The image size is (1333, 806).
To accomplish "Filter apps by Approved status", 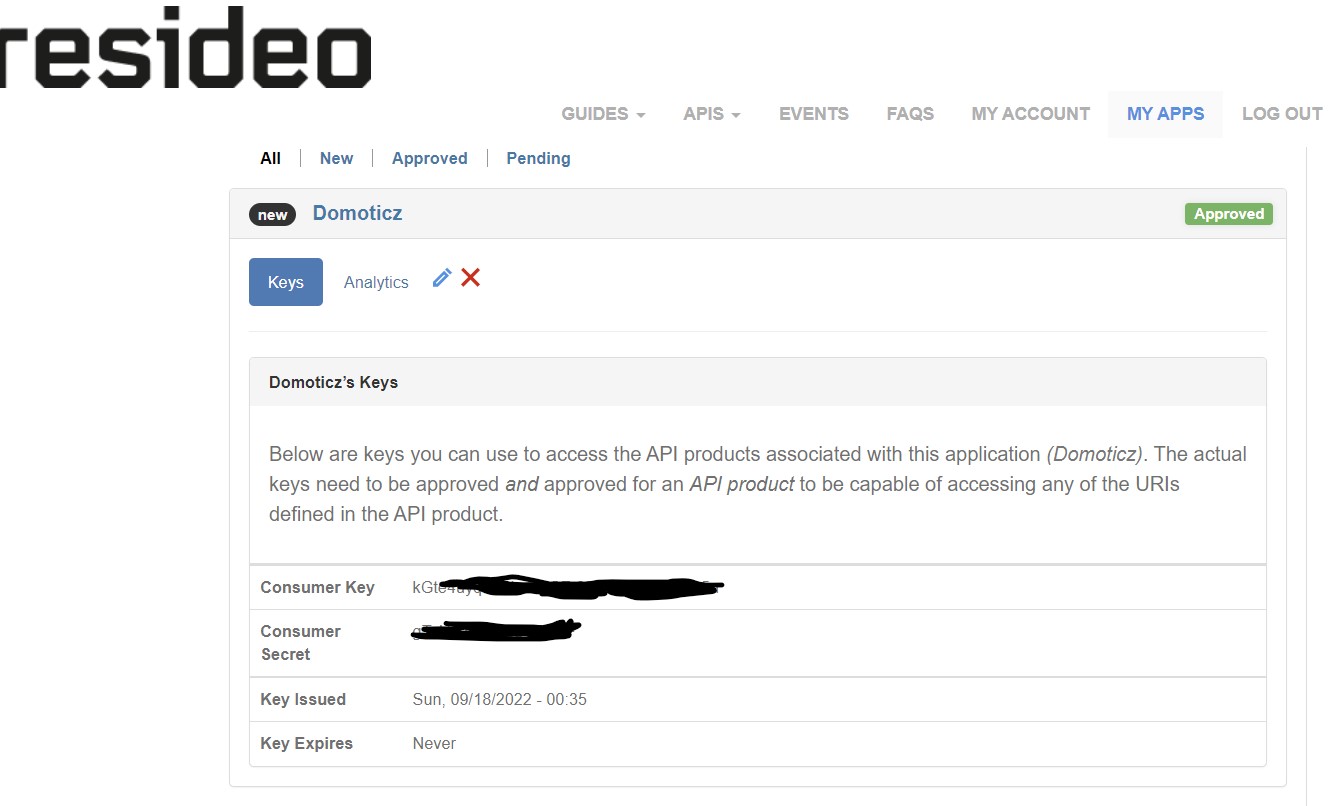I will 430,158.
